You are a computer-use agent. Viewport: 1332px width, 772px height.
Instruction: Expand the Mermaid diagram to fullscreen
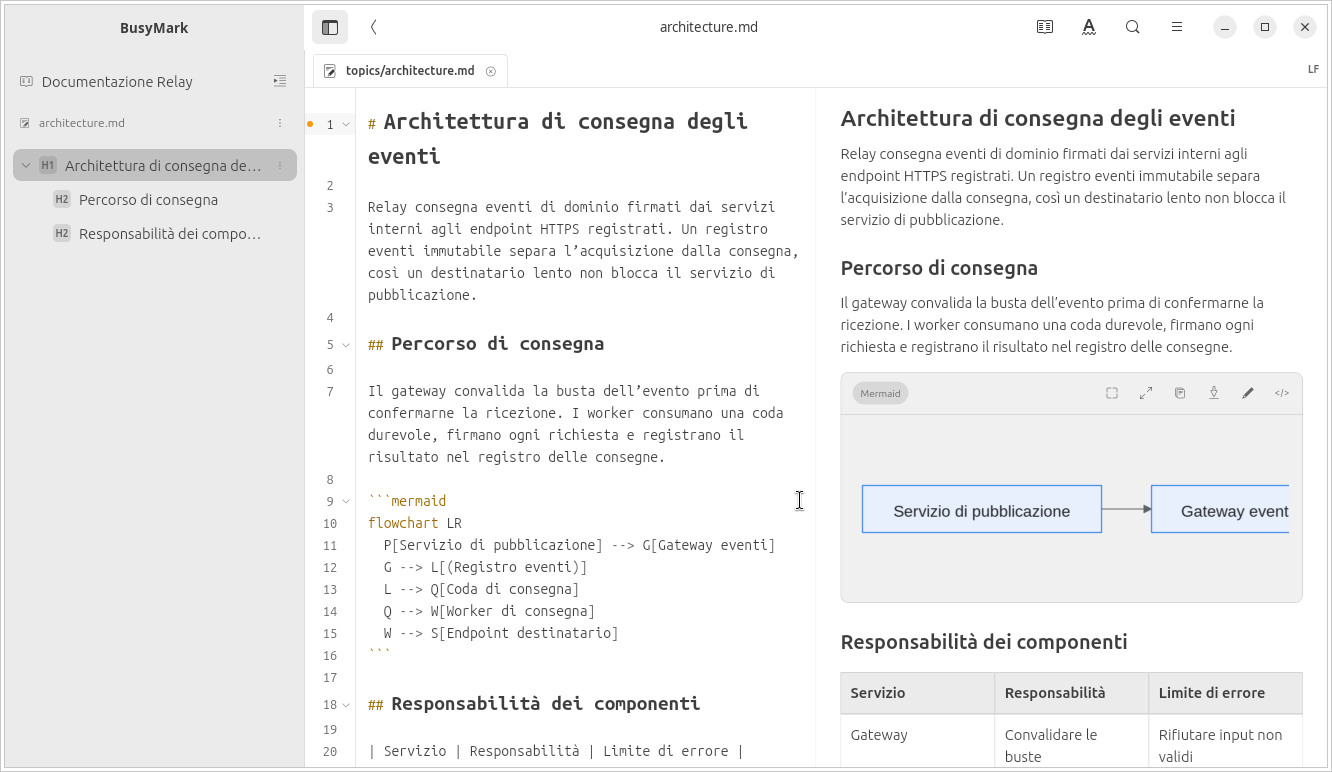1146,393
